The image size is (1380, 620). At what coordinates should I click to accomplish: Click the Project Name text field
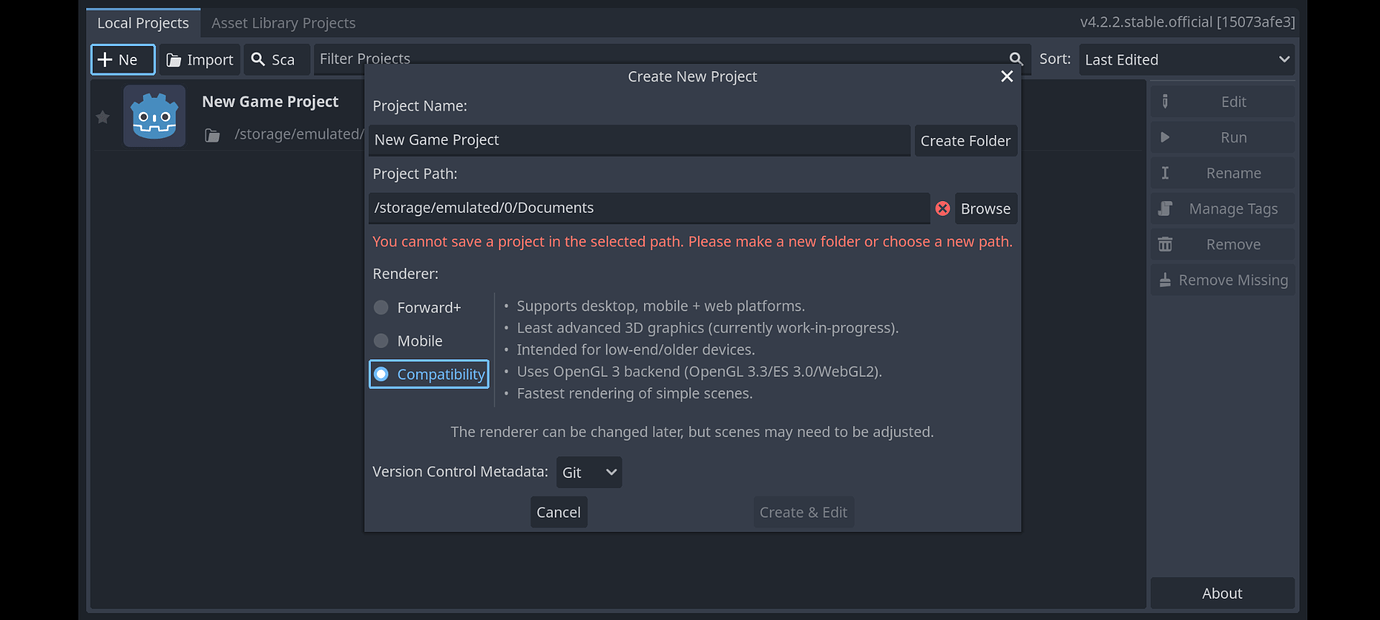pos(639,140)
